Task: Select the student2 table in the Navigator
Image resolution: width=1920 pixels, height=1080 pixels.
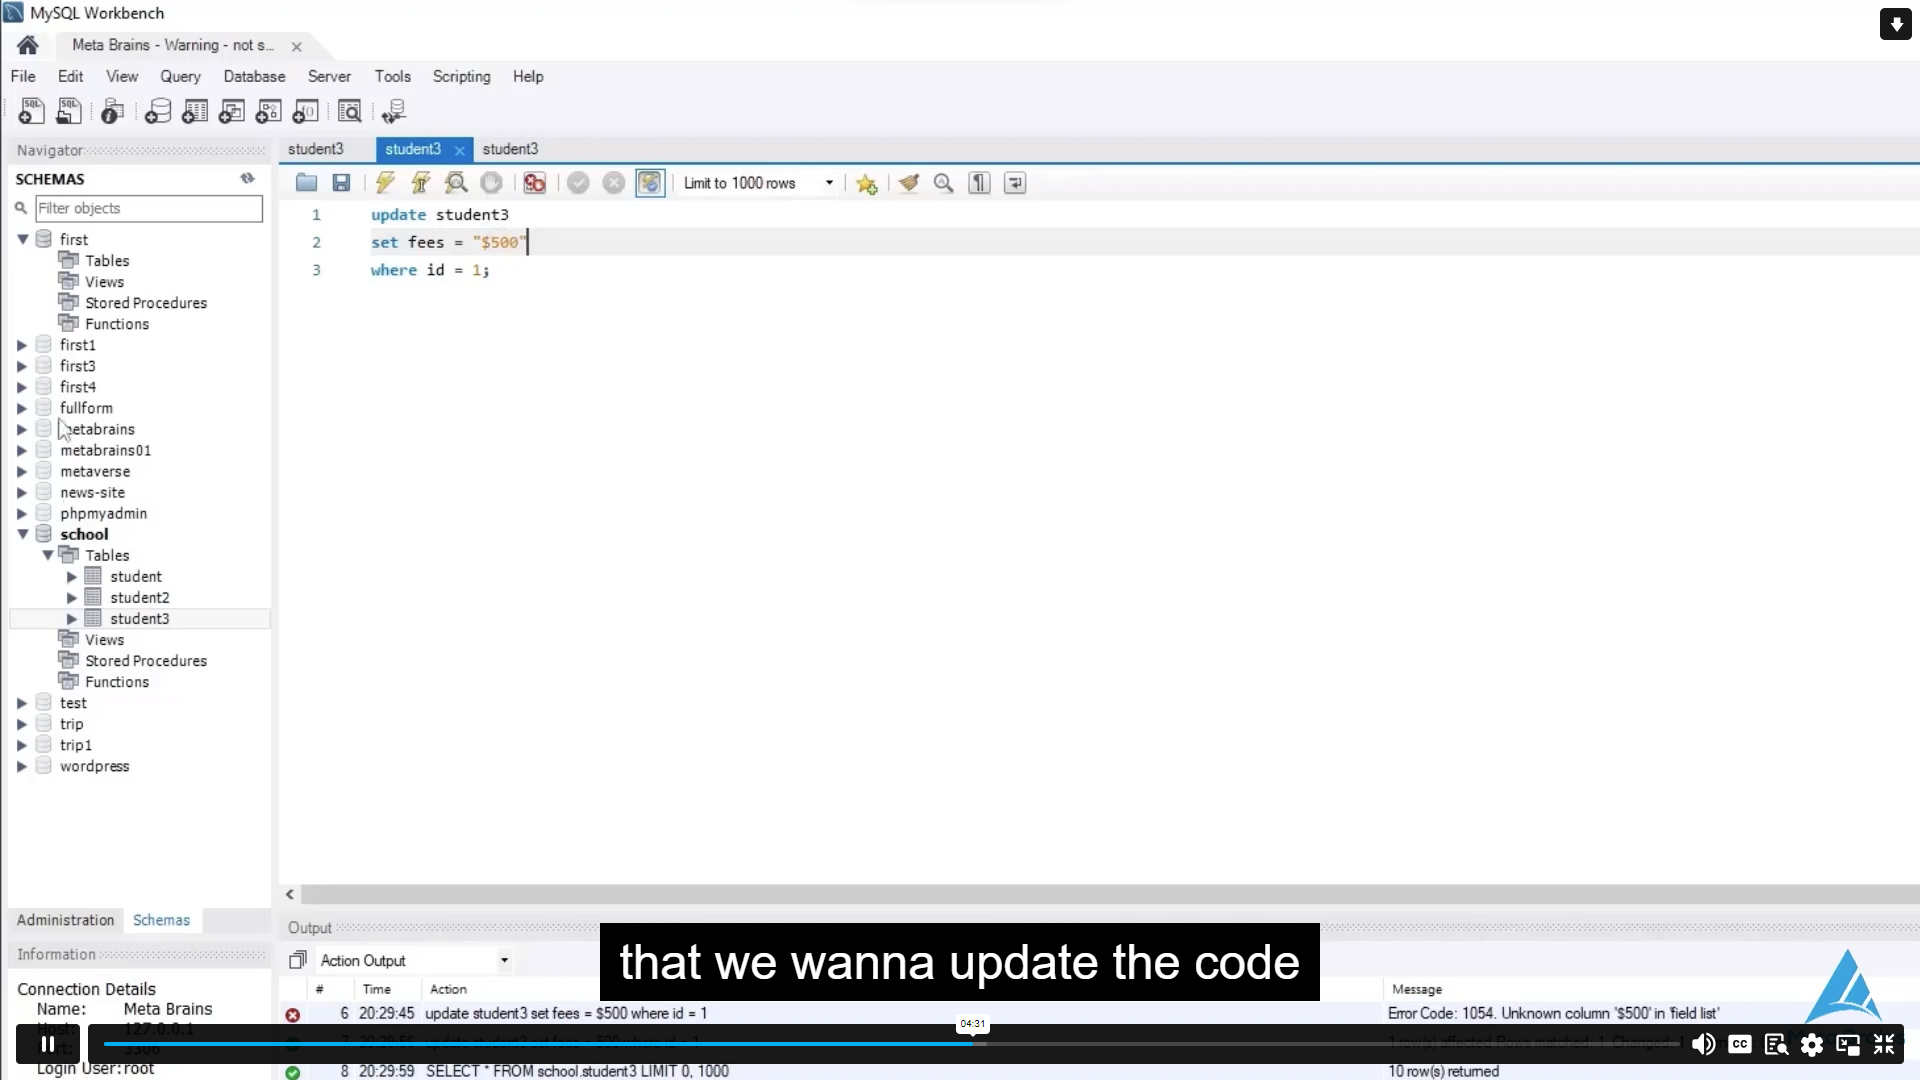Action: pyautogui.click(x=140, y=597)
